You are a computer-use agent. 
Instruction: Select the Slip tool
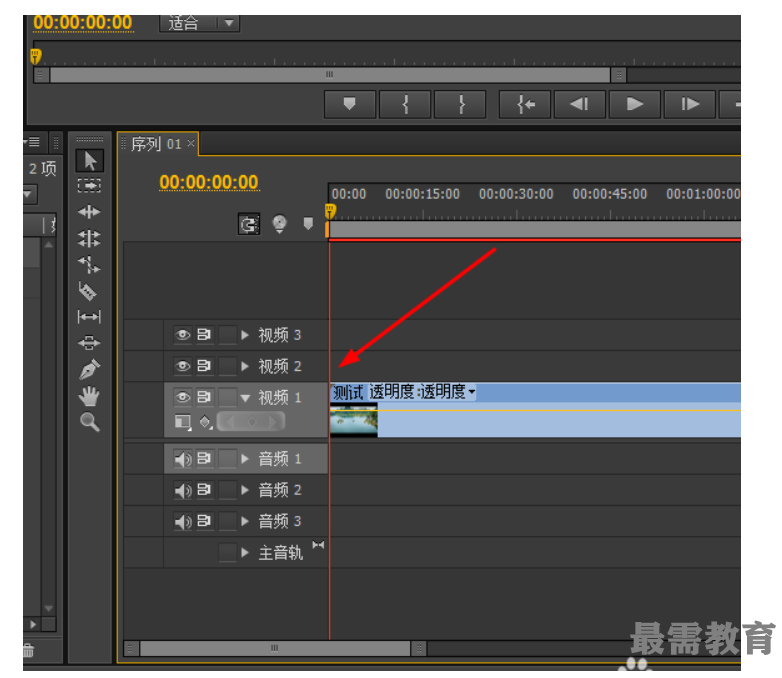click(89, 317)
